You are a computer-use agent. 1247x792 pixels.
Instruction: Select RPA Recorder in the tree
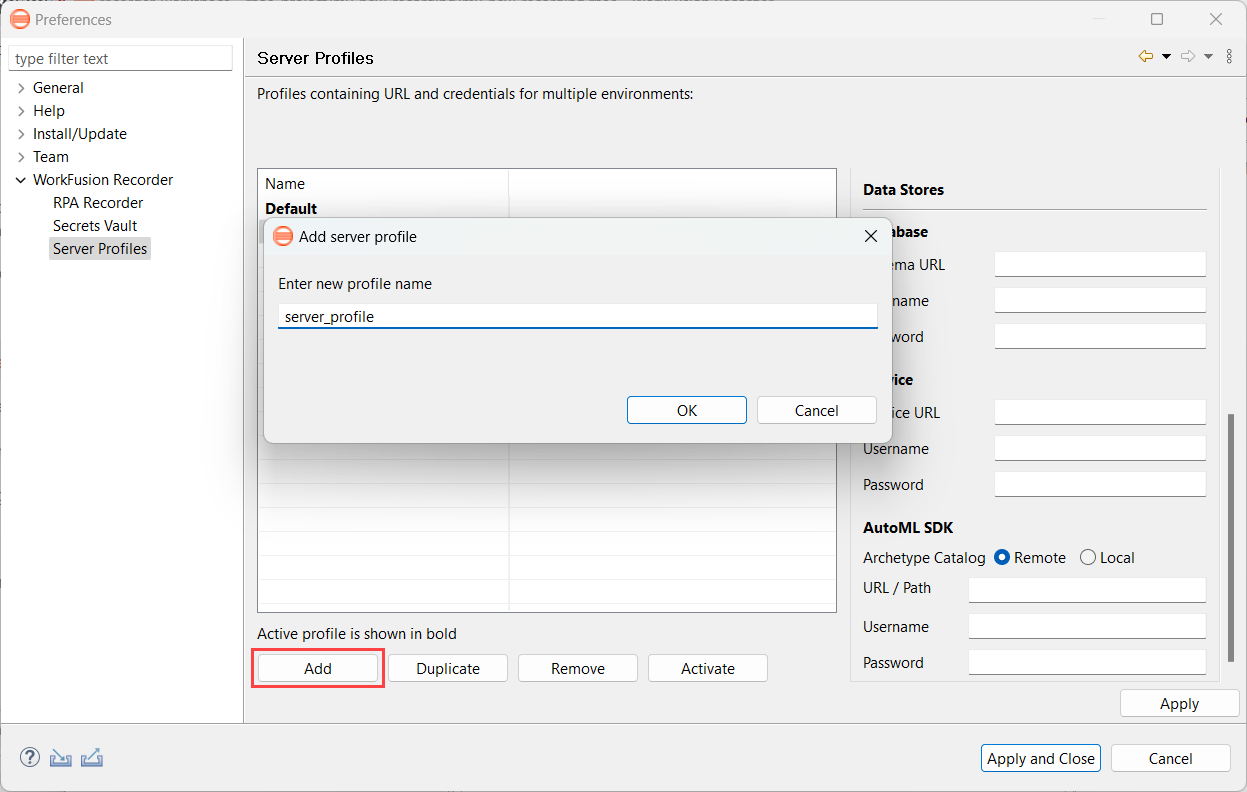(98, 203)
